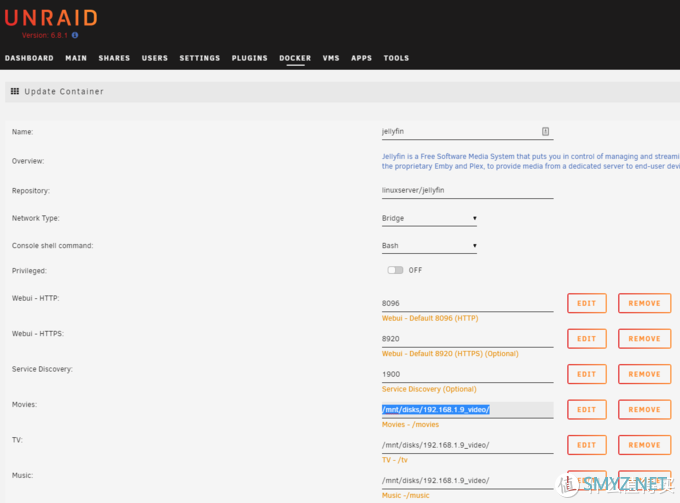Click the 'Webui - Default 8096 (HTTP)' description

[430, 318]
